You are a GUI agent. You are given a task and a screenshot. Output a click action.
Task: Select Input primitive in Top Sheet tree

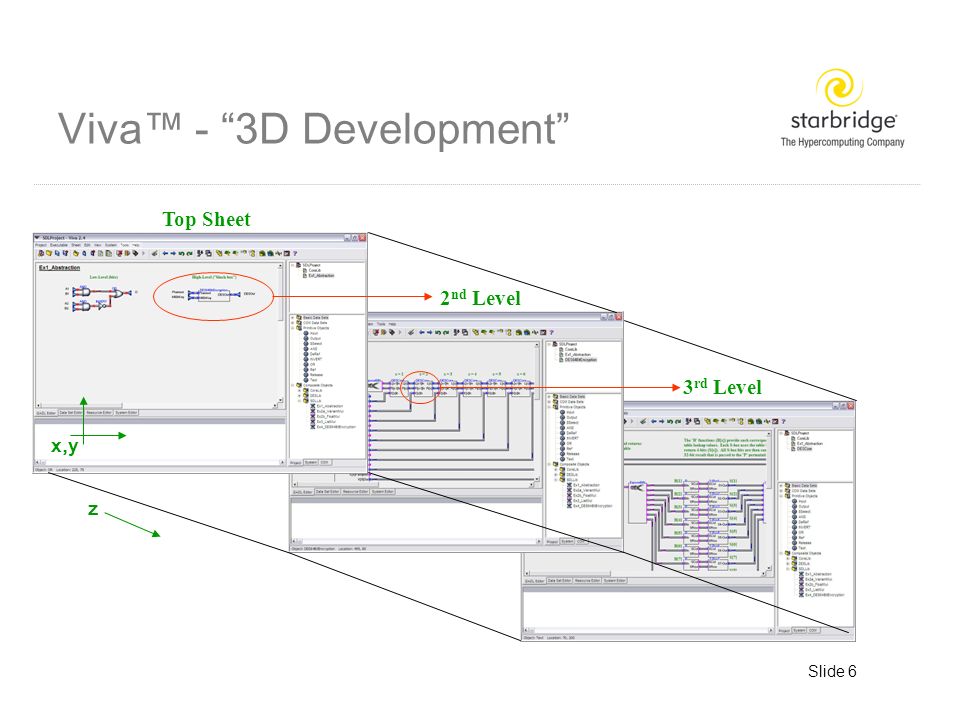pos(311,333)
